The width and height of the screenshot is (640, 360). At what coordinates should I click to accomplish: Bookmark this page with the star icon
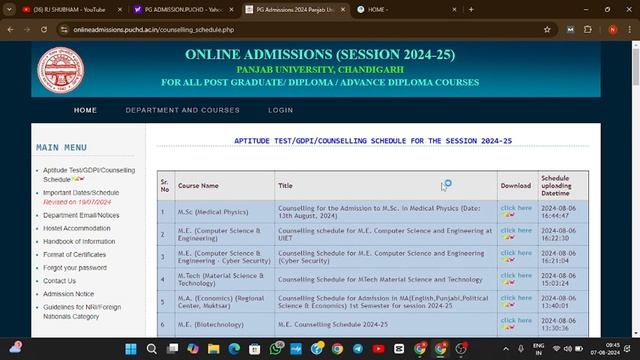pos(547,29)
